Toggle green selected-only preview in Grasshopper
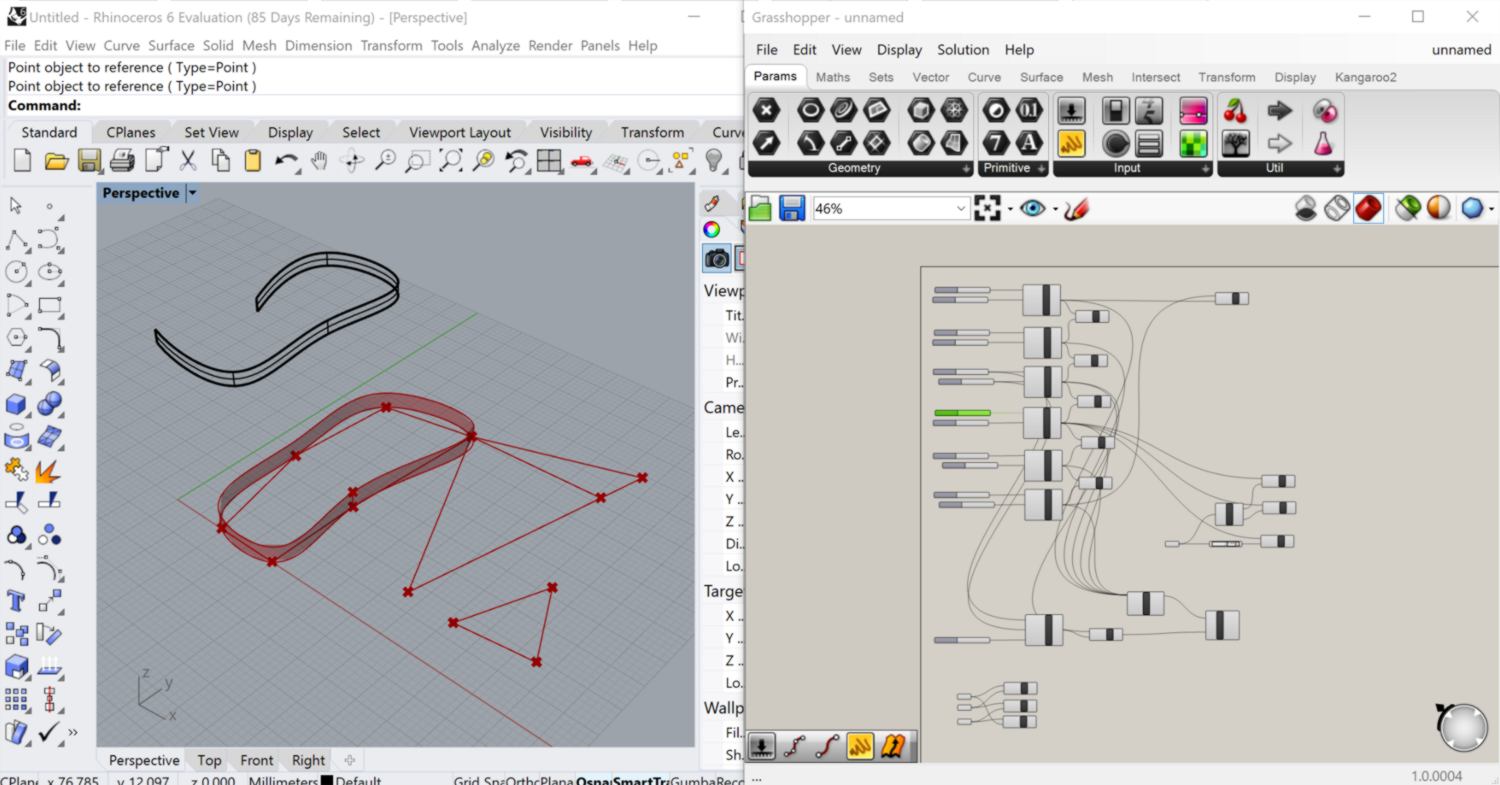Screen dimensions: 1500x785 (1407, 208)
